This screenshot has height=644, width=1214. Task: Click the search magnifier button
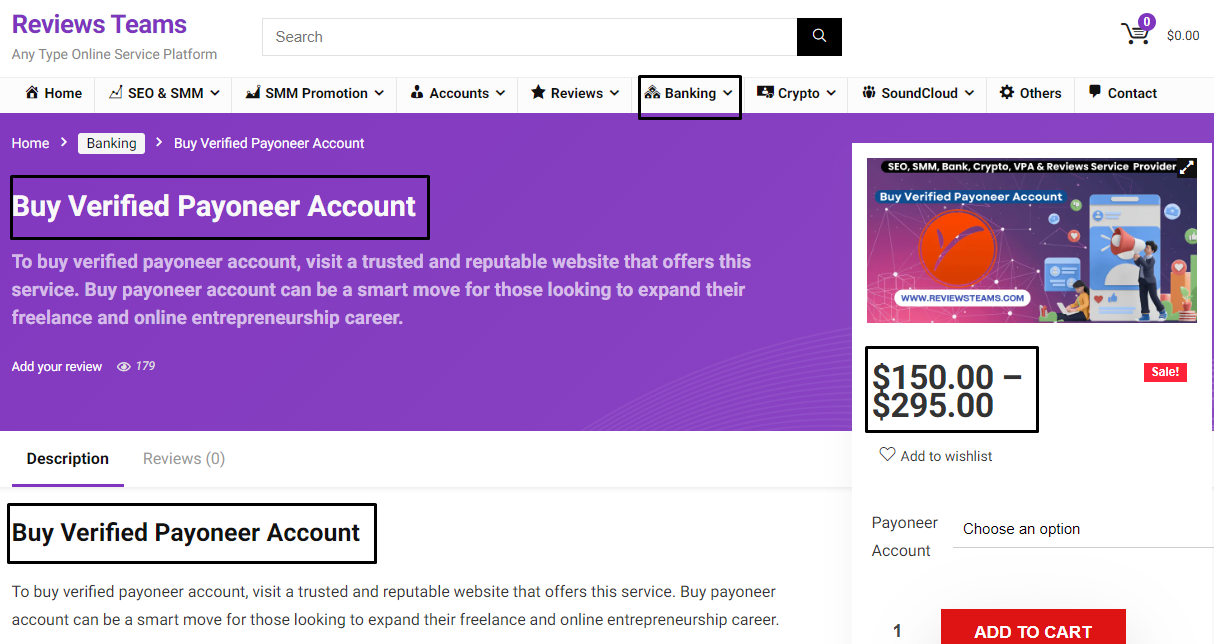(819, 37)
